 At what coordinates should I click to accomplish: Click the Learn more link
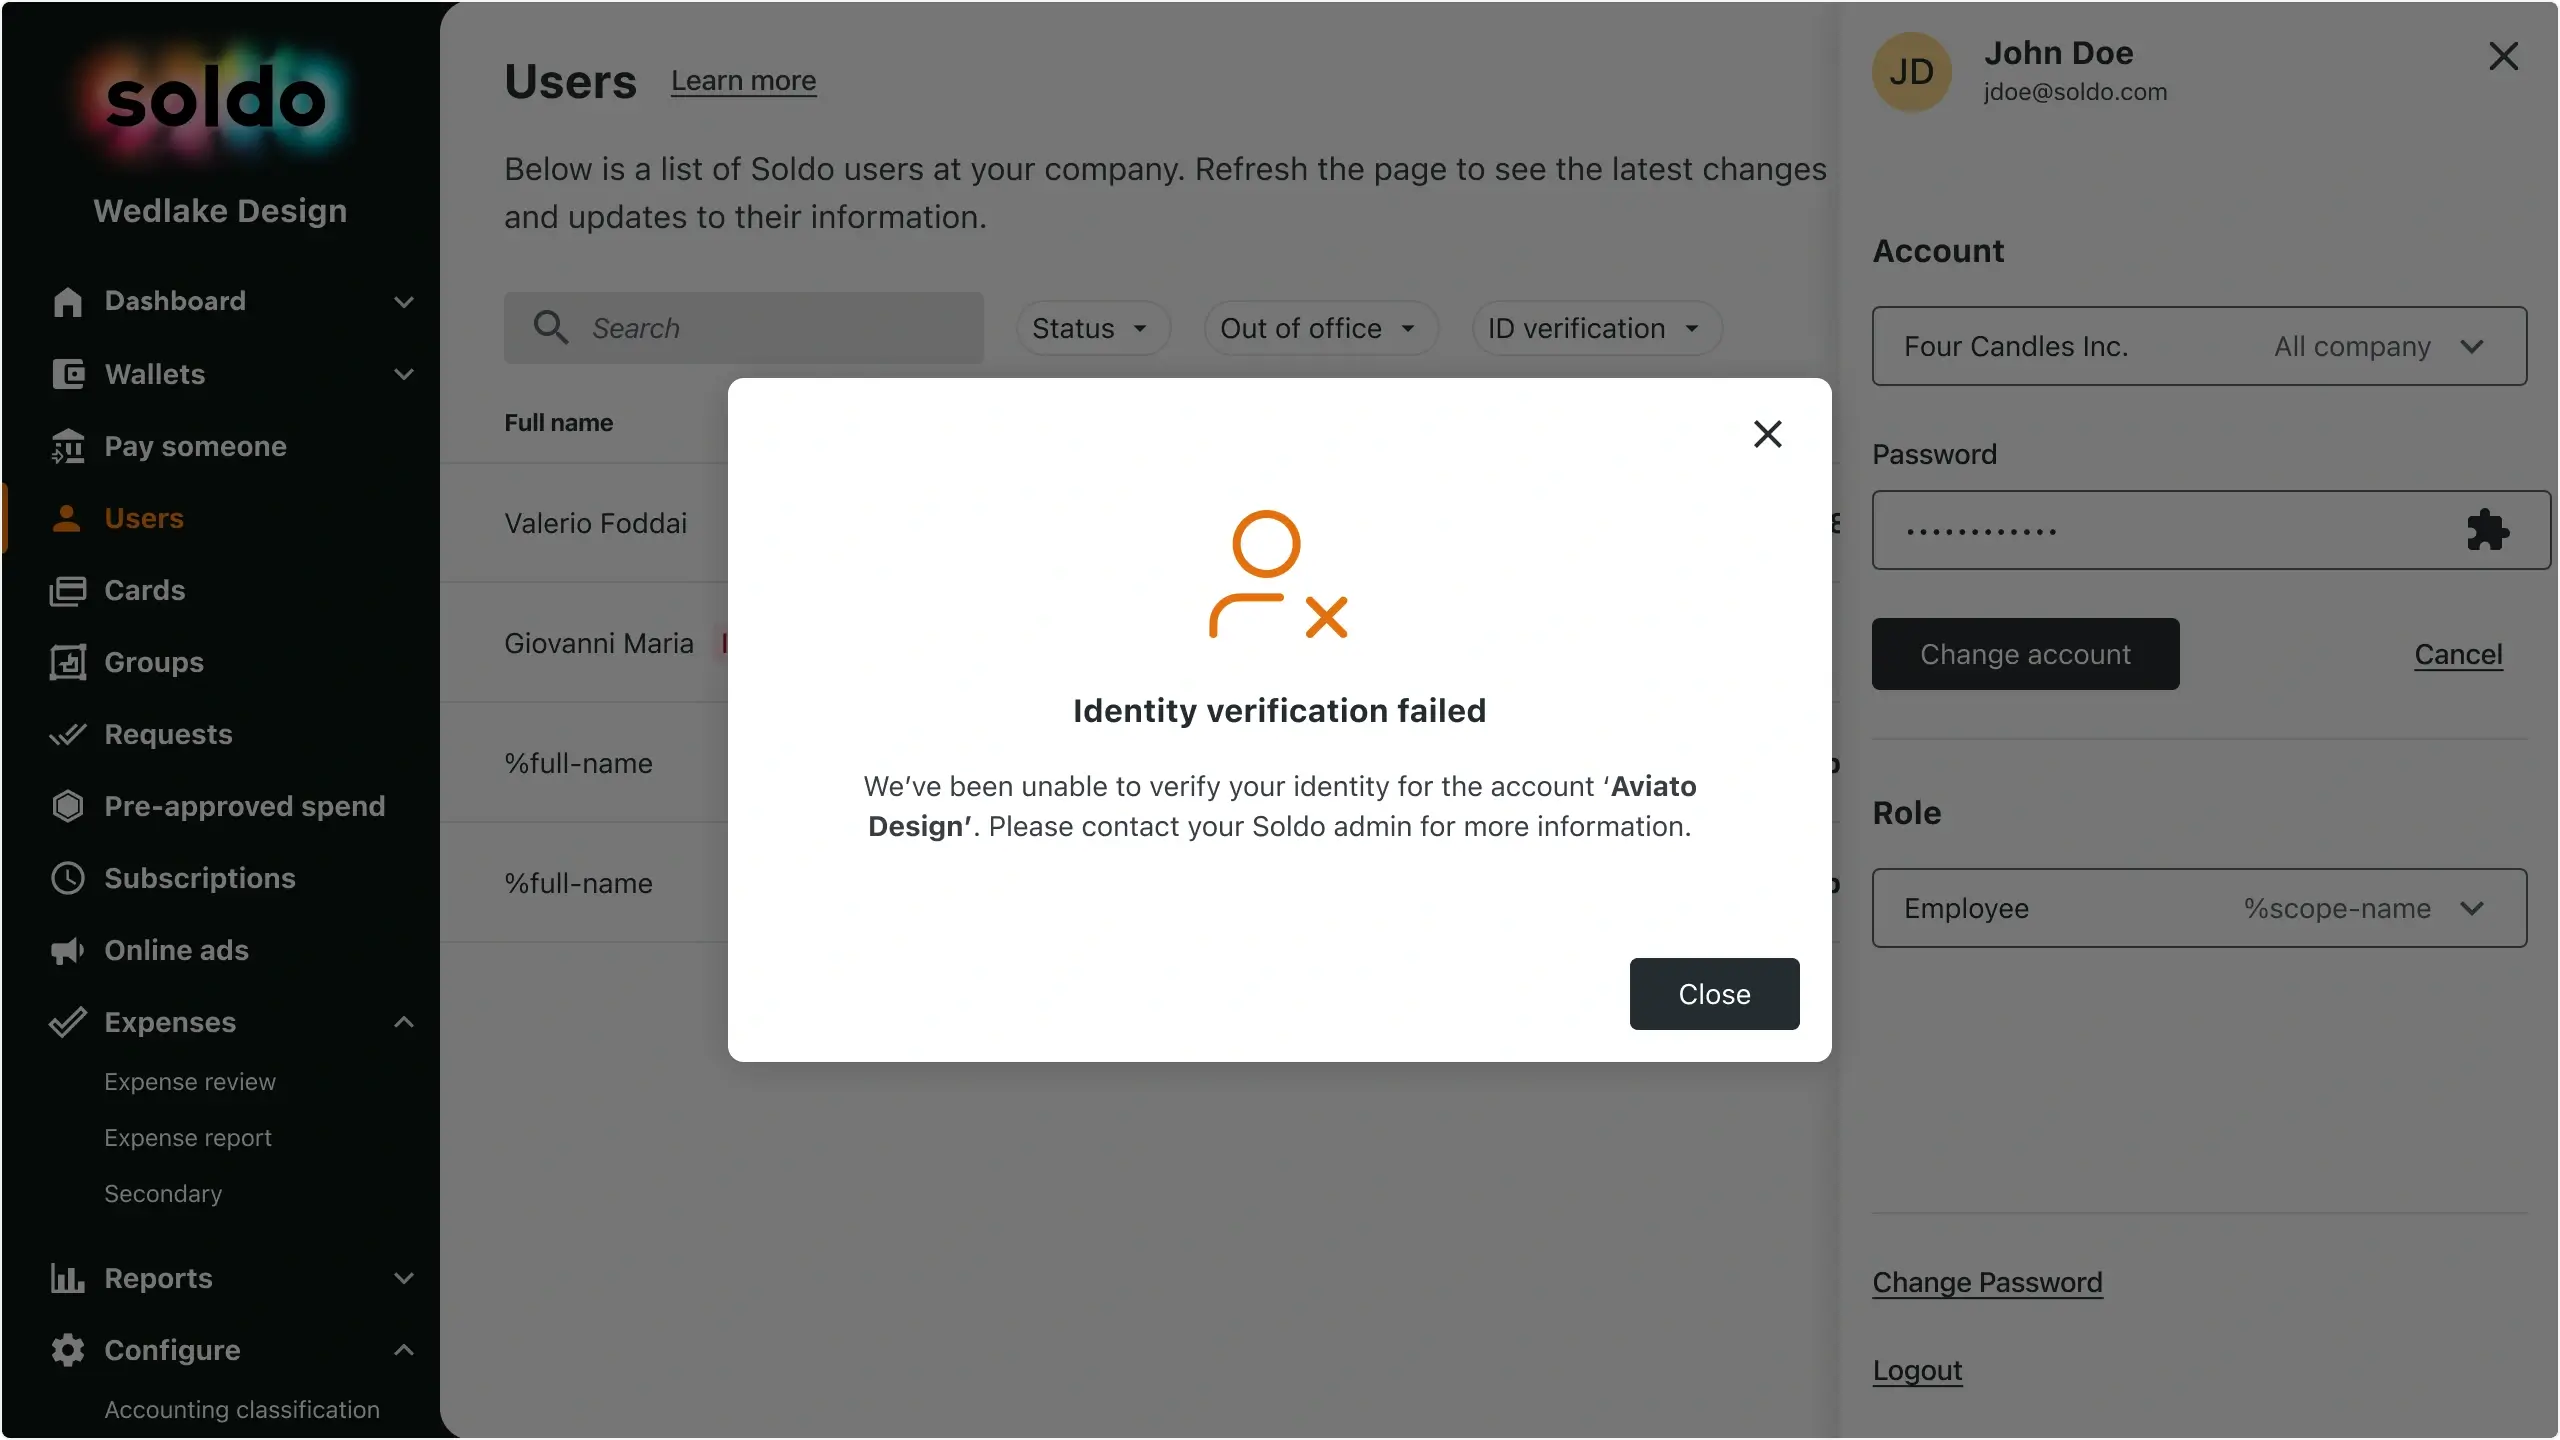[x=743, y=80]
